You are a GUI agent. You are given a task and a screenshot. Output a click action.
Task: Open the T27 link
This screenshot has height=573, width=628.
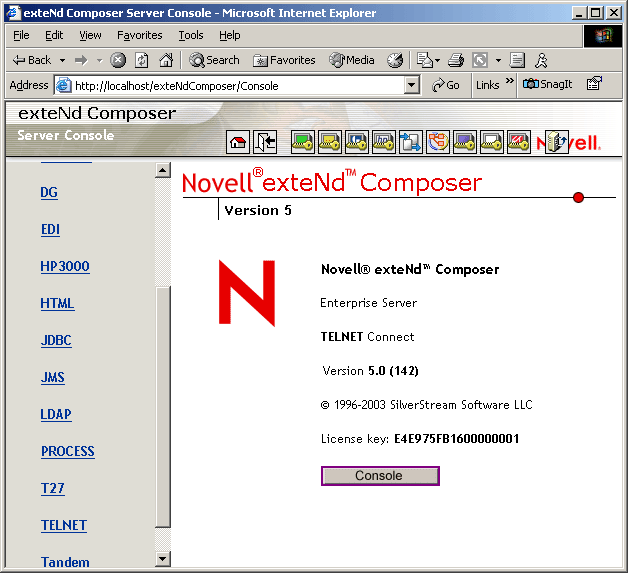52,488
